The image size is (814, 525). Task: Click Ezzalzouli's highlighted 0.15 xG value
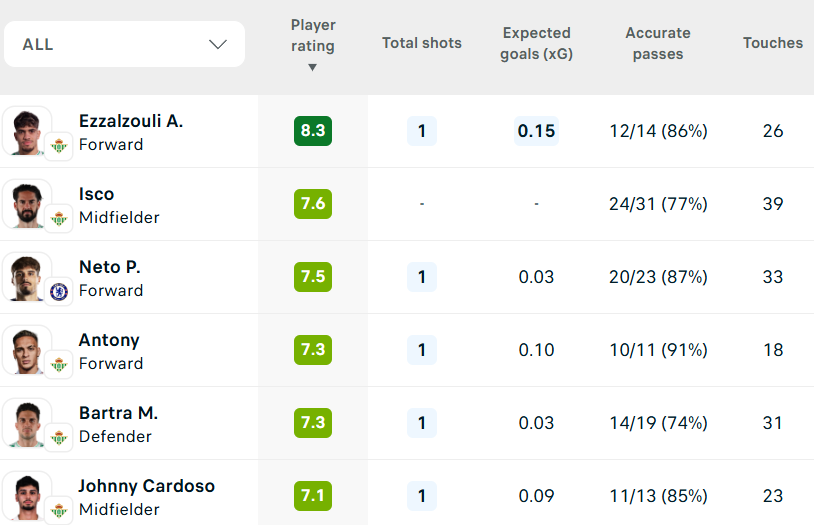pyautogui.click(x=536, y=131)
